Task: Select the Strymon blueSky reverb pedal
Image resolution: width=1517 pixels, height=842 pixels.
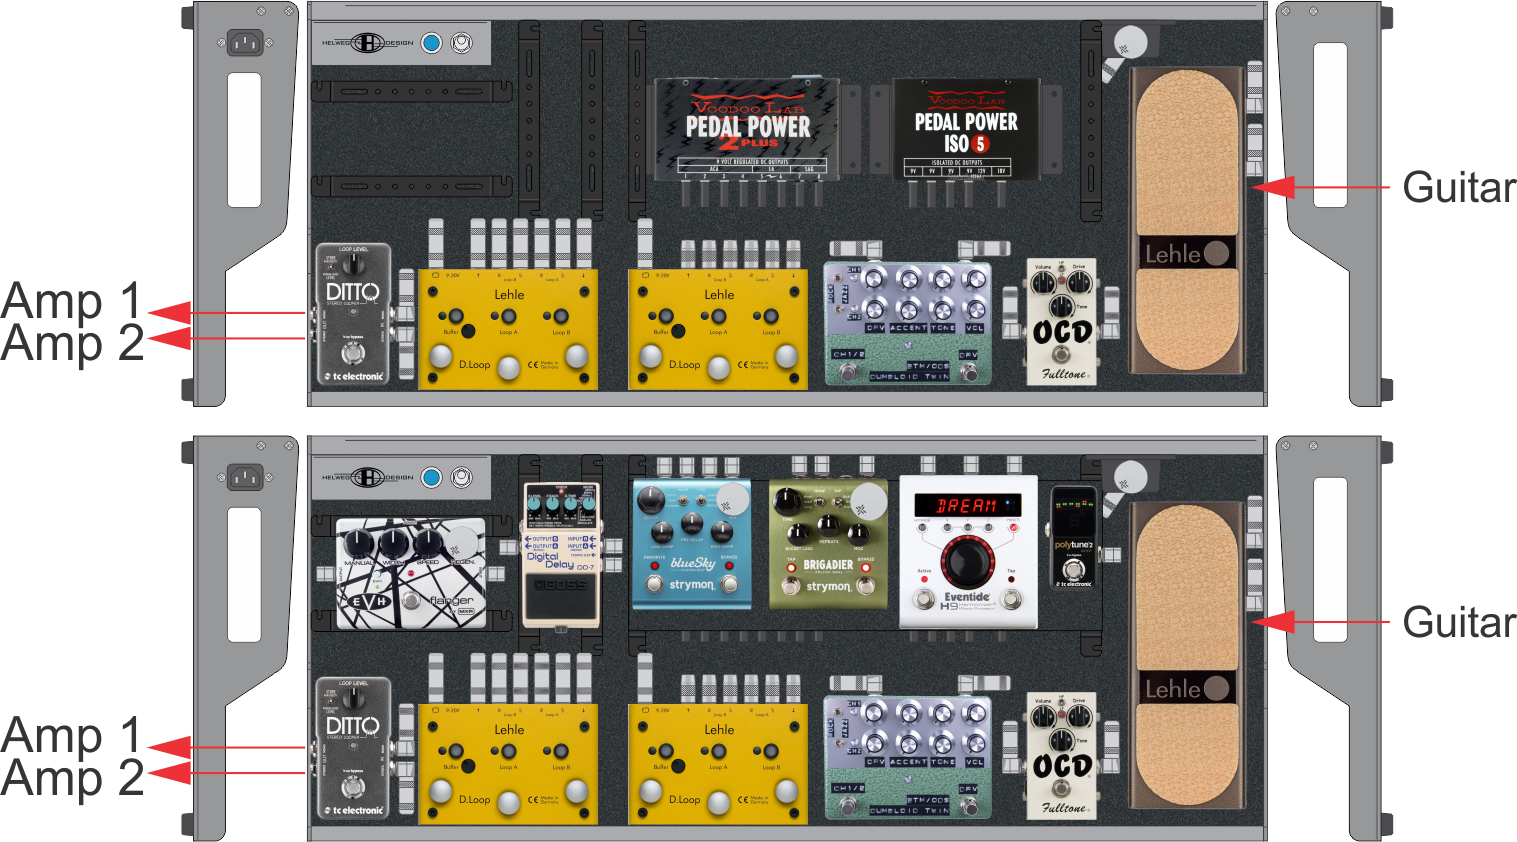Action: tap(692, 544)
